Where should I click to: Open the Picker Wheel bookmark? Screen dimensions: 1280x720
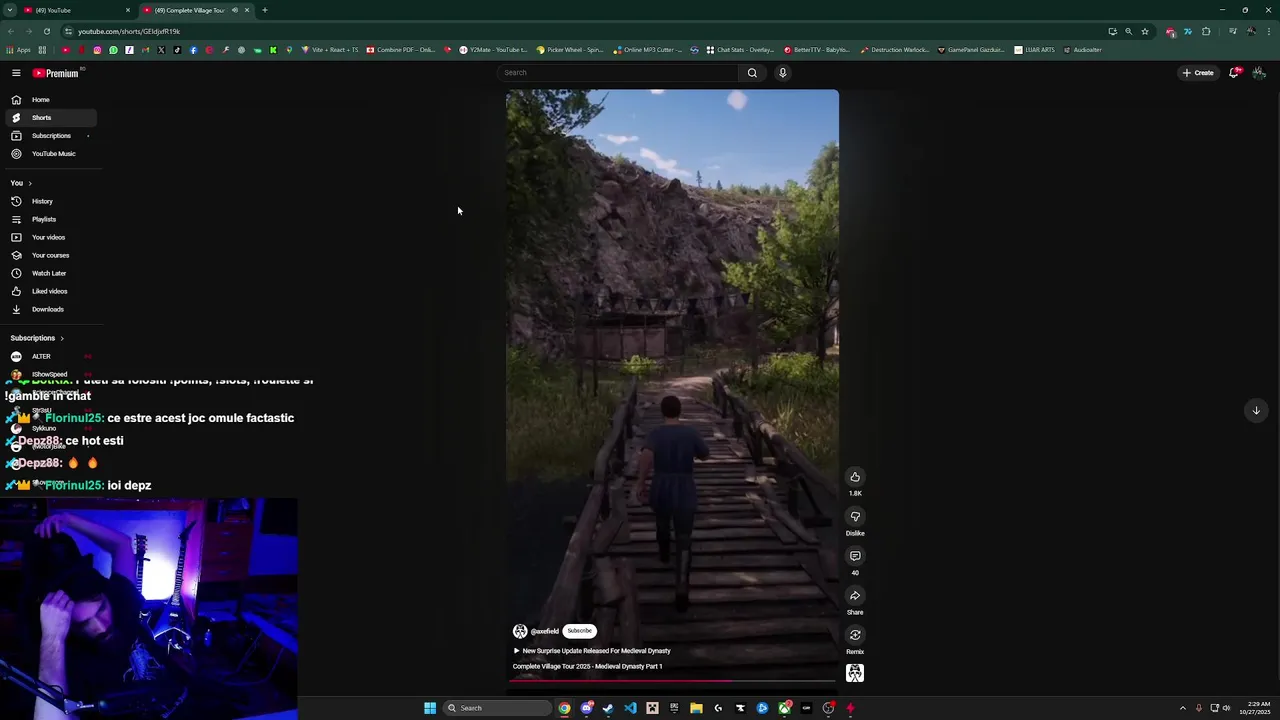[570, 50]
